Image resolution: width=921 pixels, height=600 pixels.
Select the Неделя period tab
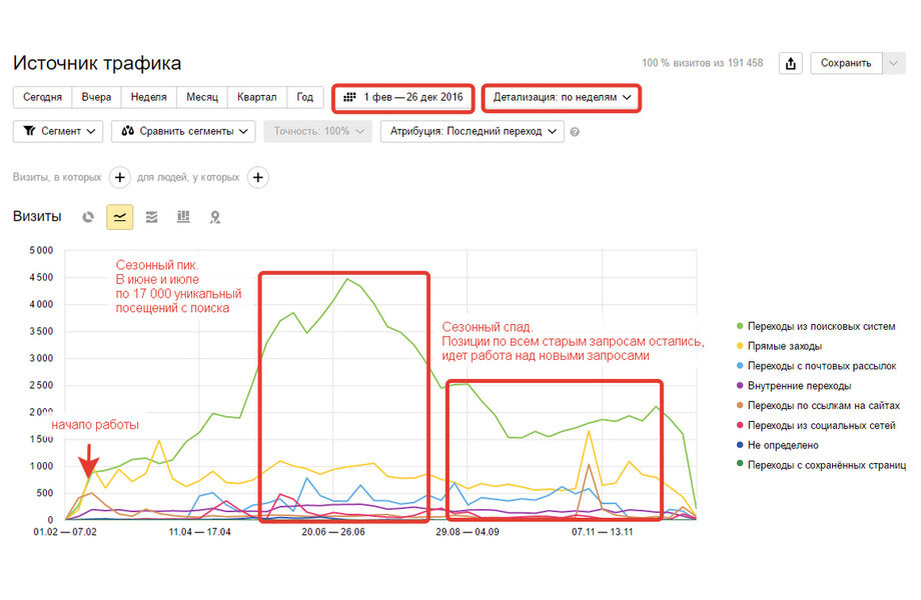(149, 98)
